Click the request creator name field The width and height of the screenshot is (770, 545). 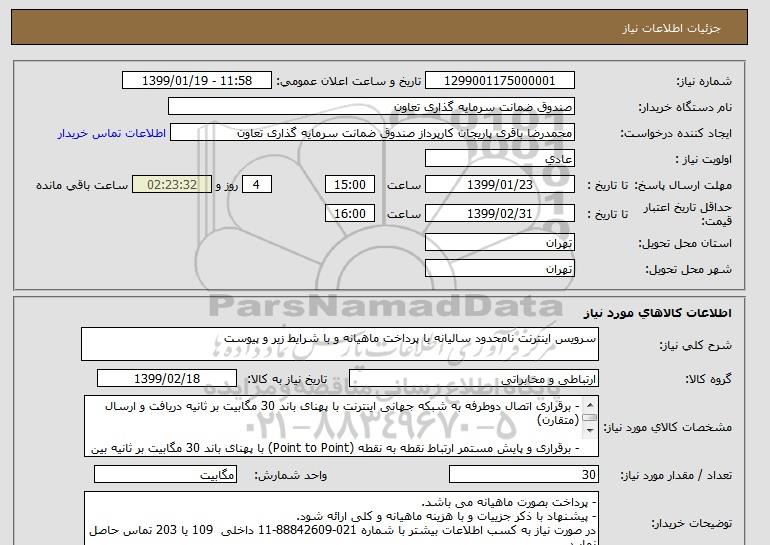pyautogui.click(x=372, y=133)
